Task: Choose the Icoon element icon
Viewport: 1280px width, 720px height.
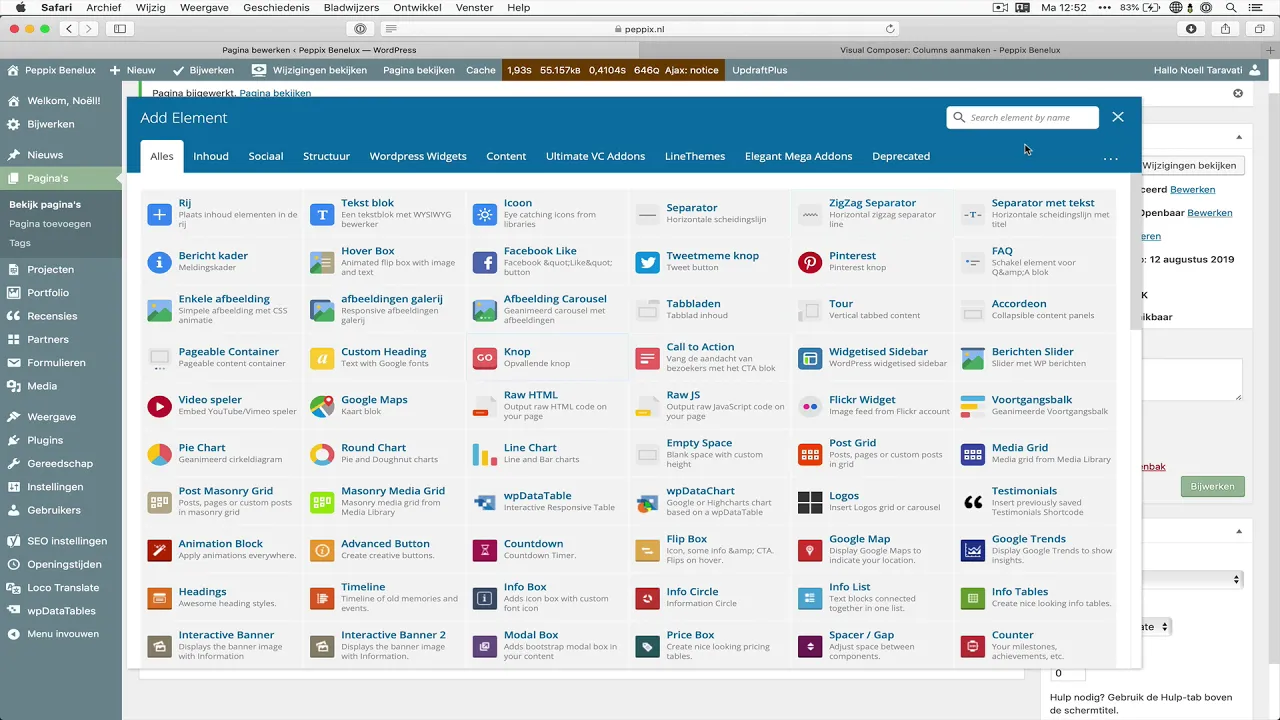Action: click(x=485, y=214)
